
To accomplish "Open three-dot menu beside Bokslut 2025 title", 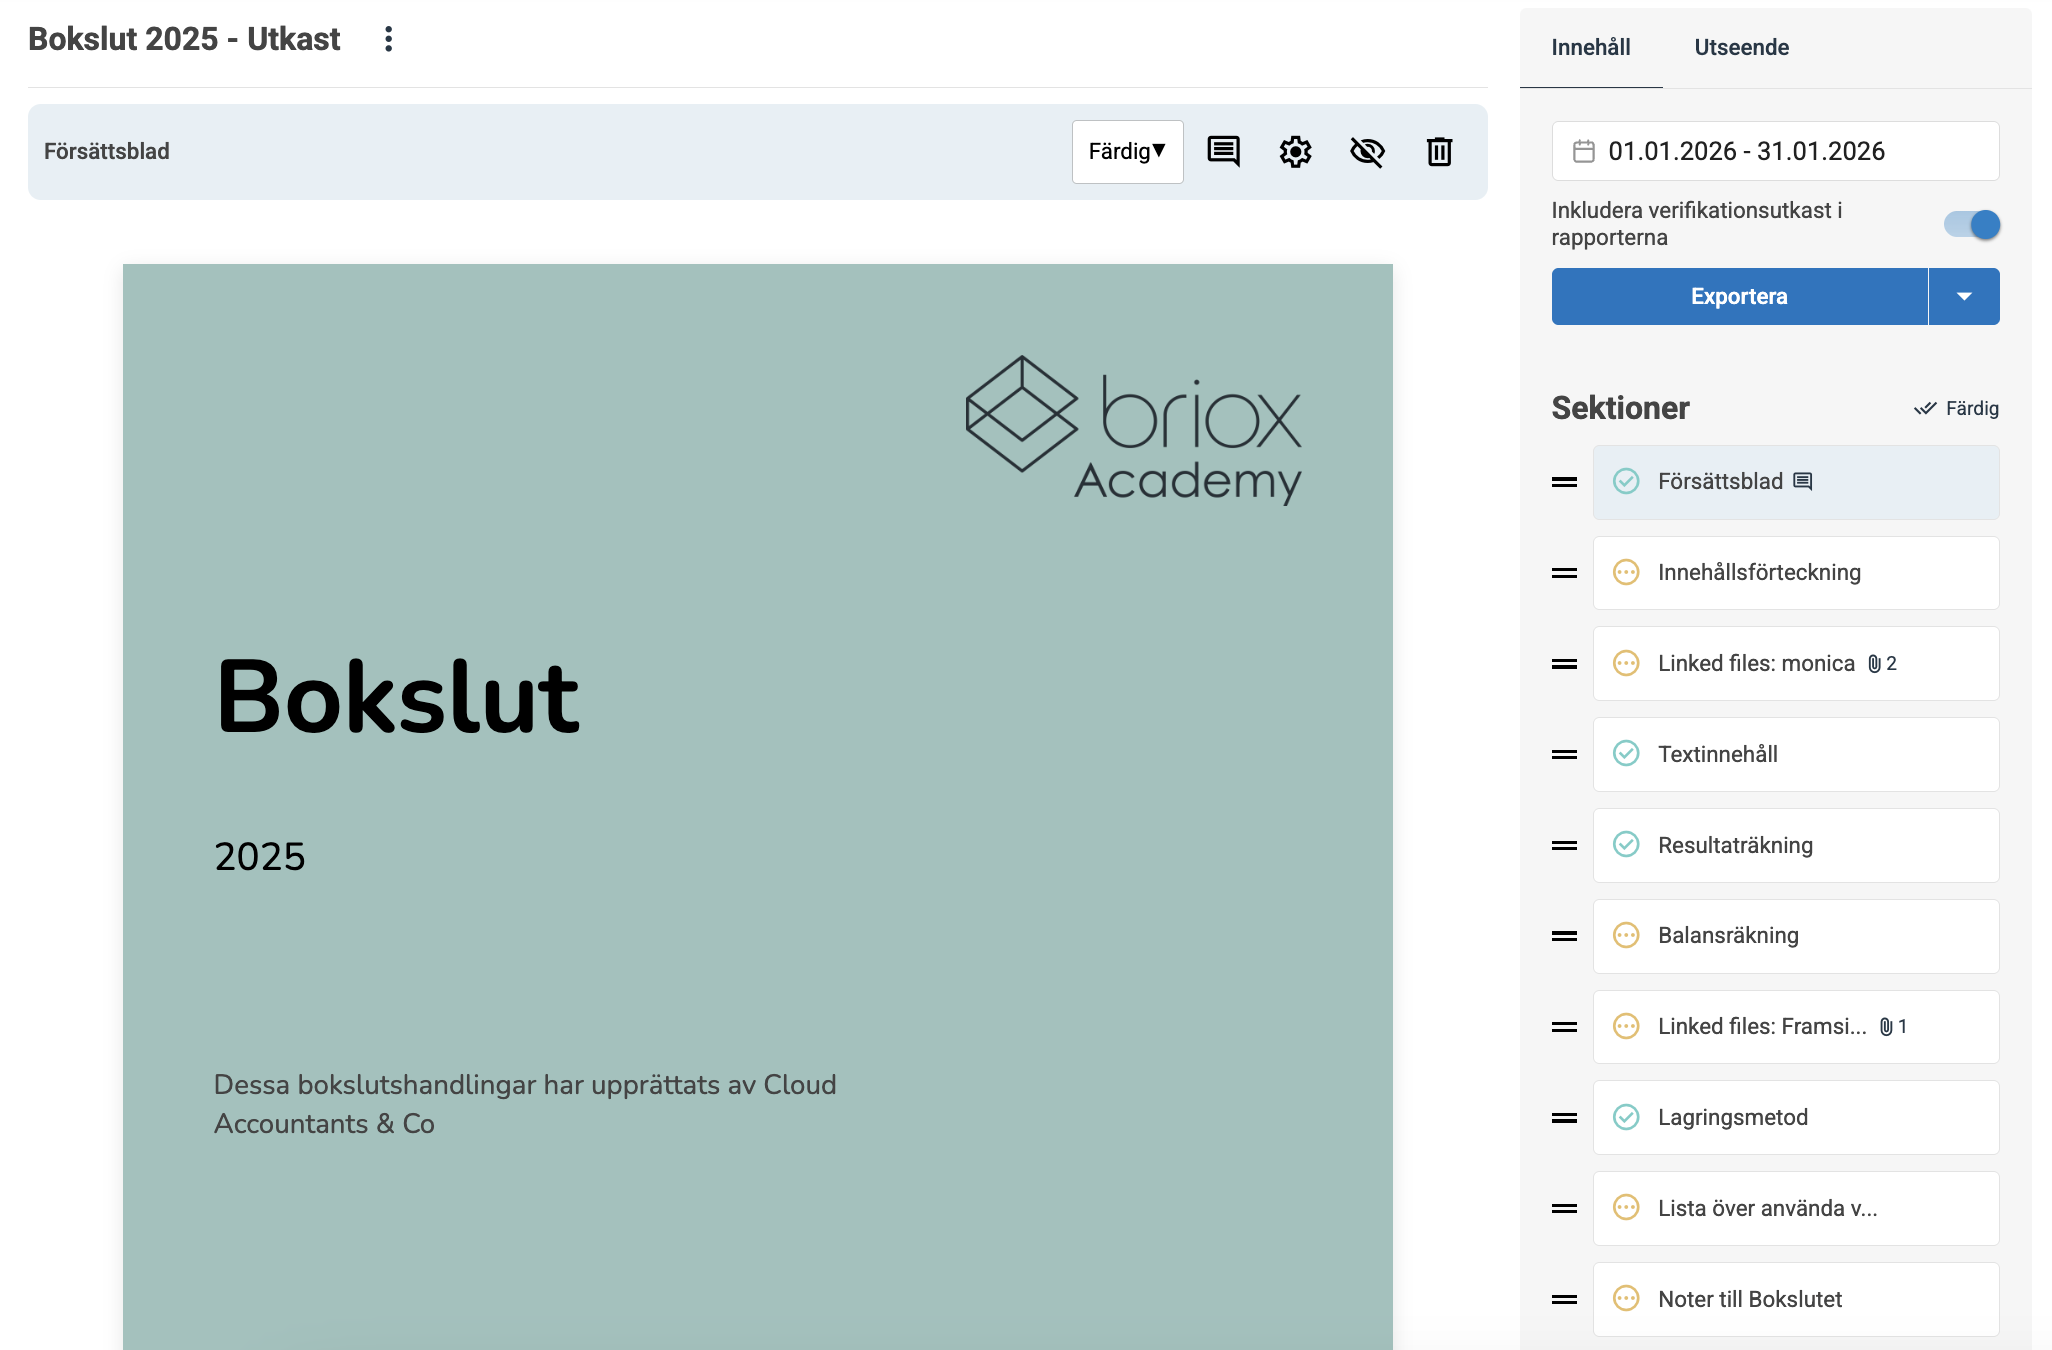I will pyautogui.click(x=388, y=39).
